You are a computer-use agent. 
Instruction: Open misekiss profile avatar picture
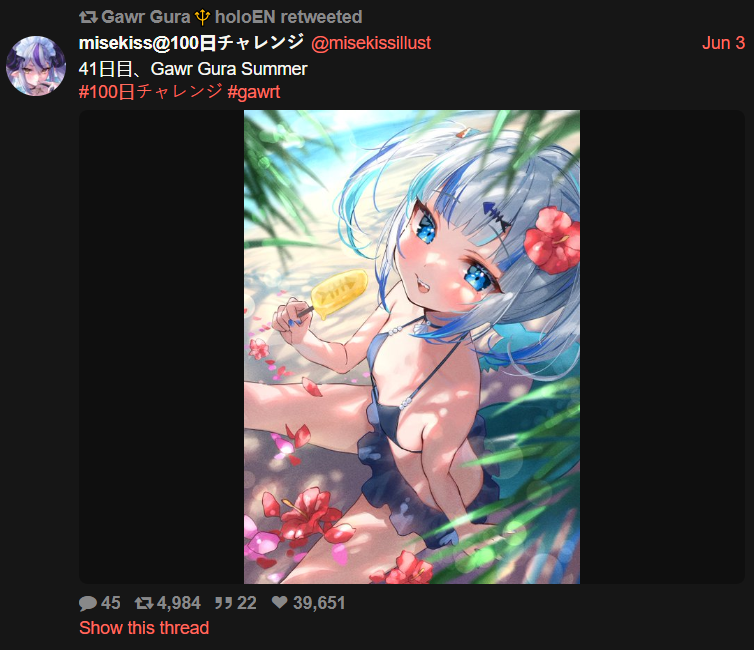point(36,66)
